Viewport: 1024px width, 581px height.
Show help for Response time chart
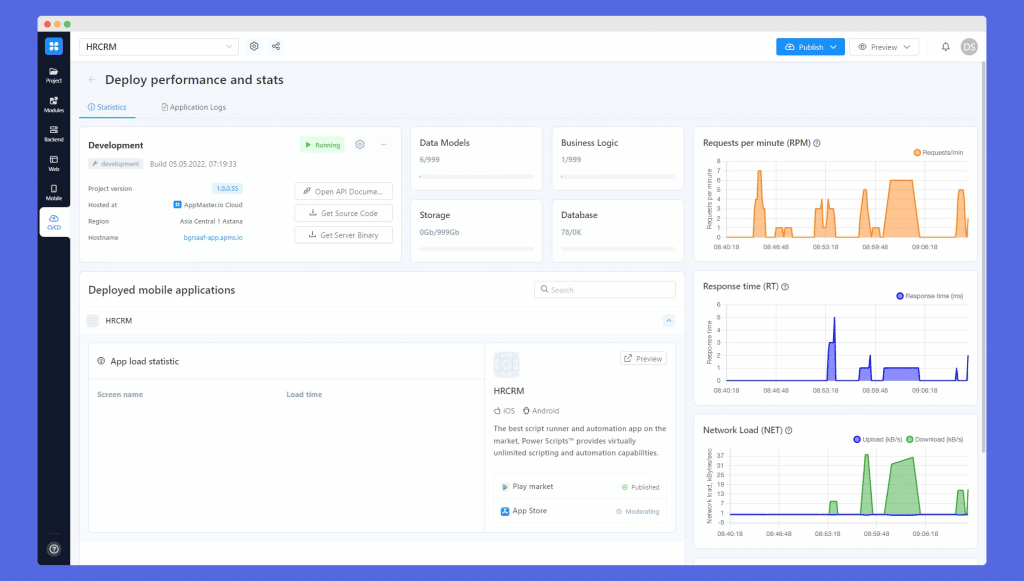point(785,287)
